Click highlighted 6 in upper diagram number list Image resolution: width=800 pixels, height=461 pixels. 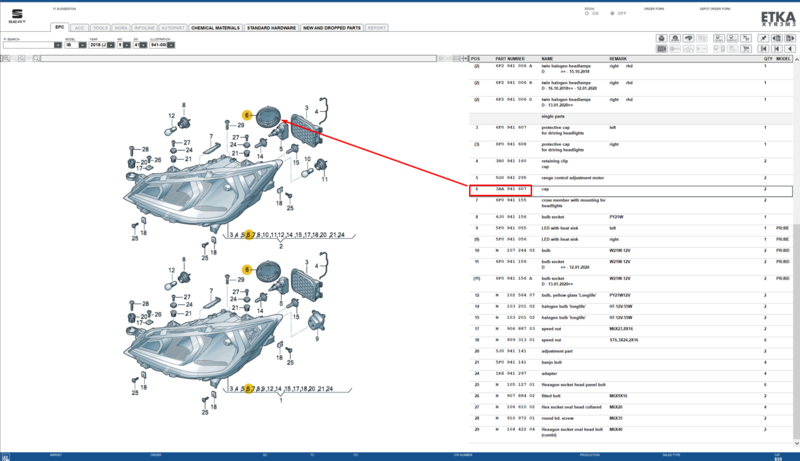pyautogui.click(x=249, y=235)
